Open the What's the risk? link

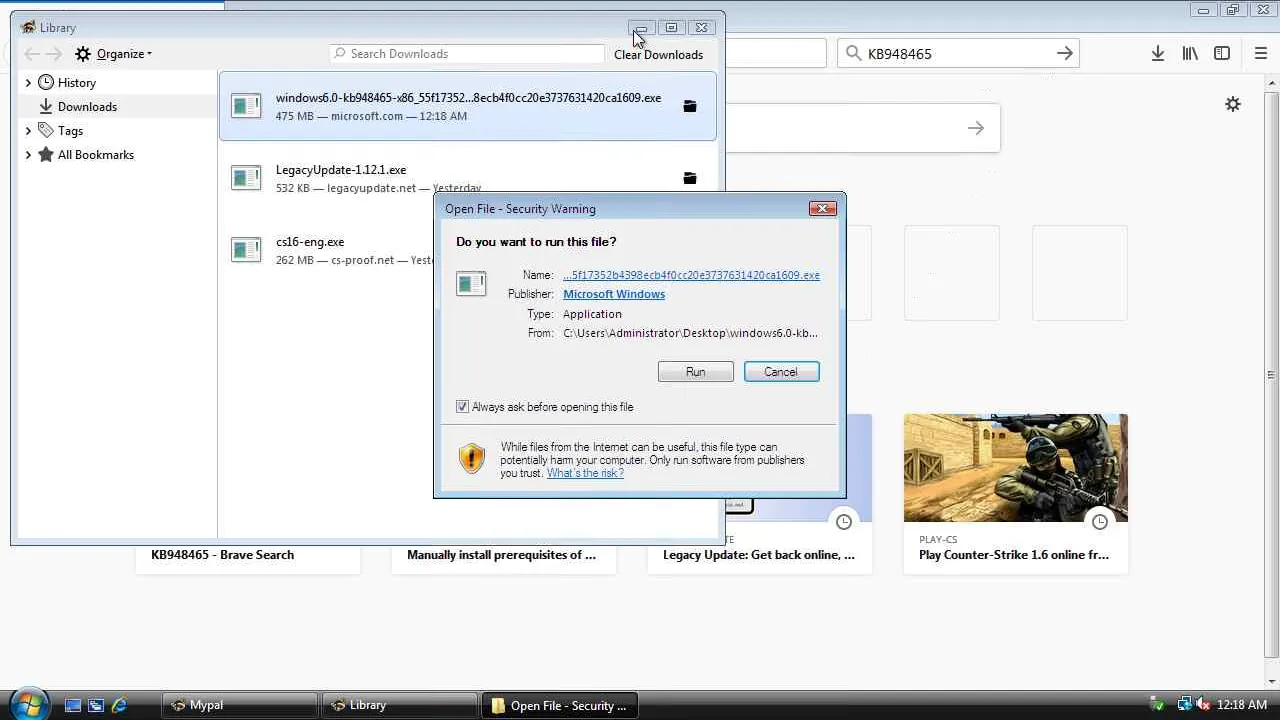coord(585,473)
